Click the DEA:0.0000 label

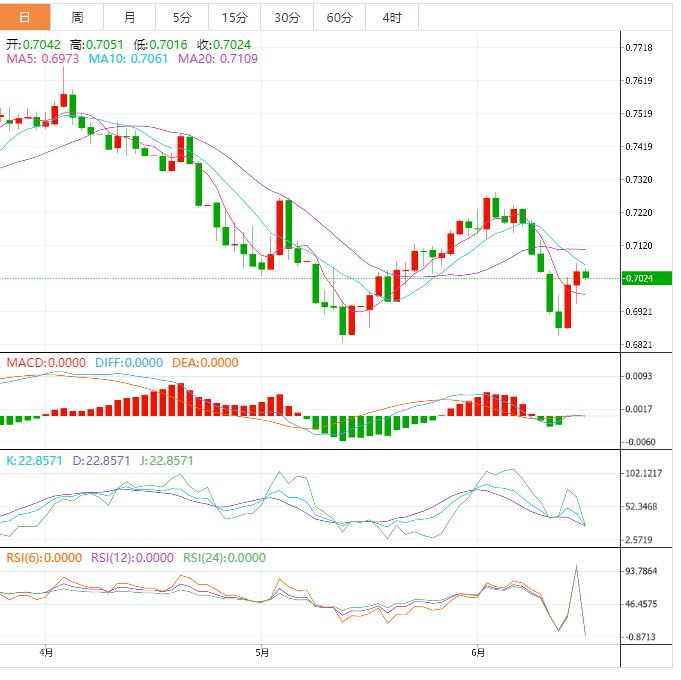click(x=204, y=363)
